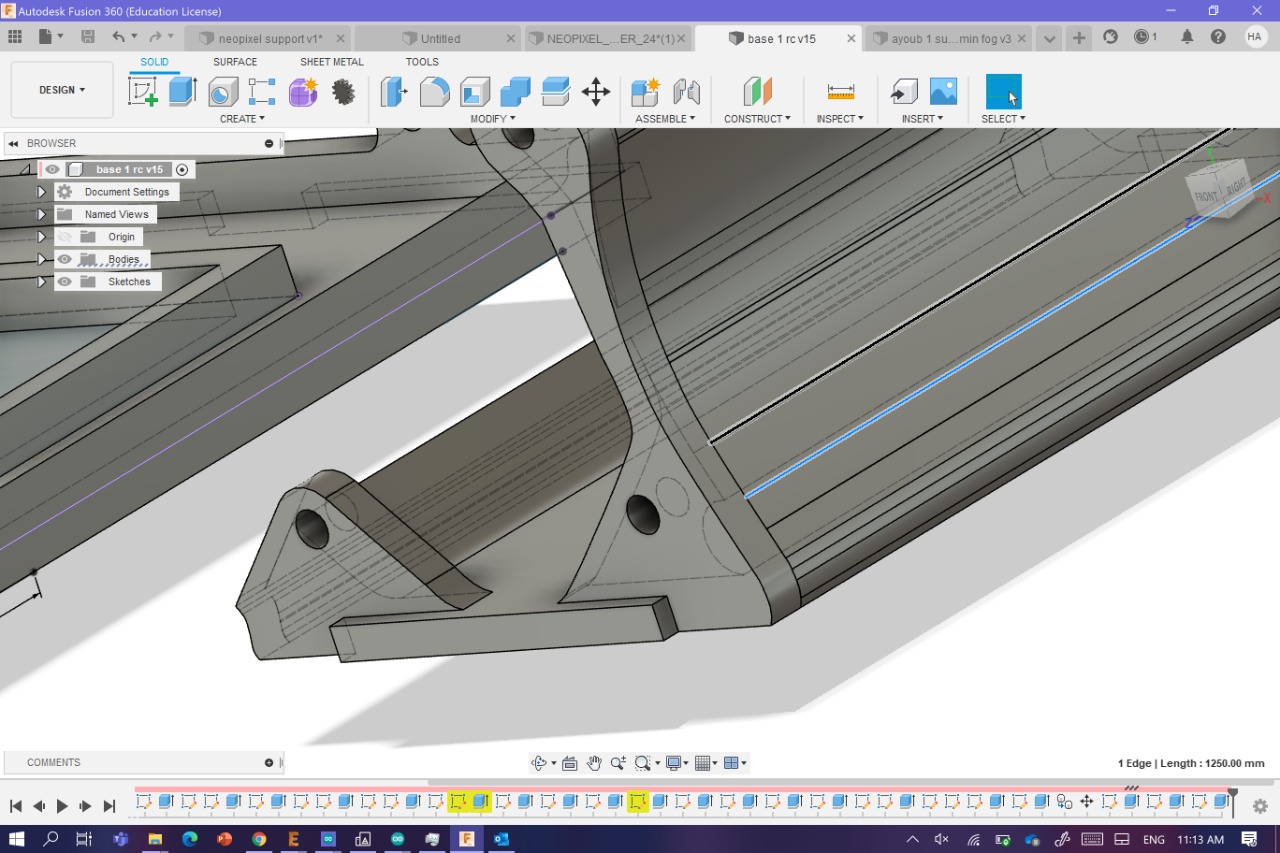Select the Fillet tool in Modify
The height and width of the screenshot is (853, 1280).
coord(434,92)
